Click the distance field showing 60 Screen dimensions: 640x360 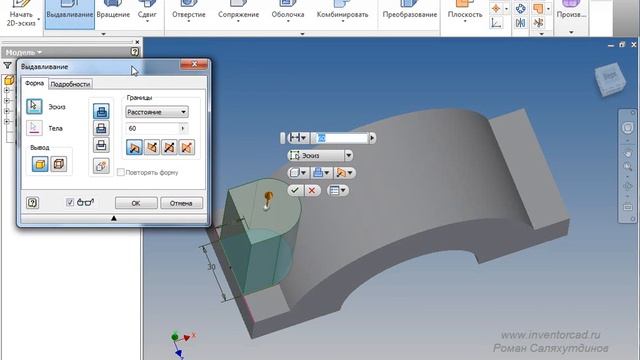click(152, 128)
